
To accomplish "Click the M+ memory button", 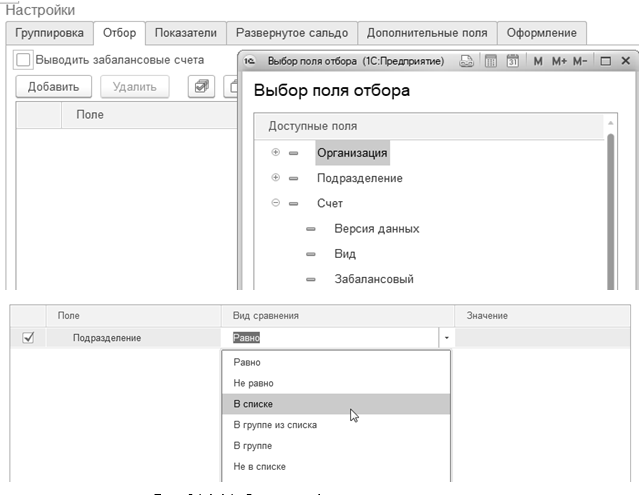I will 559,61.
